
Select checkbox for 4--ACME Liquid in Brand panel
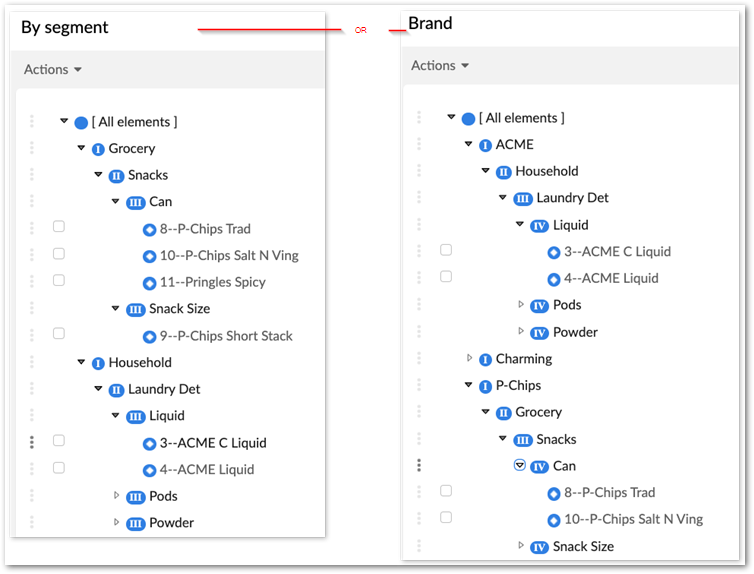coord(446,276)
